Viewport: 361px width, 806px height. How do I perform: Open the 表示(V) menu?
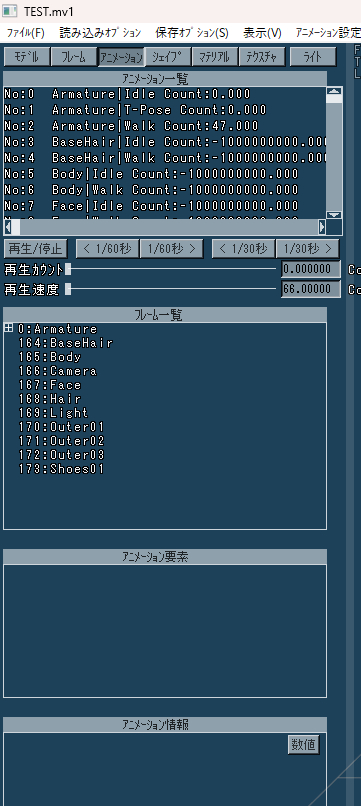coord(262,33)
